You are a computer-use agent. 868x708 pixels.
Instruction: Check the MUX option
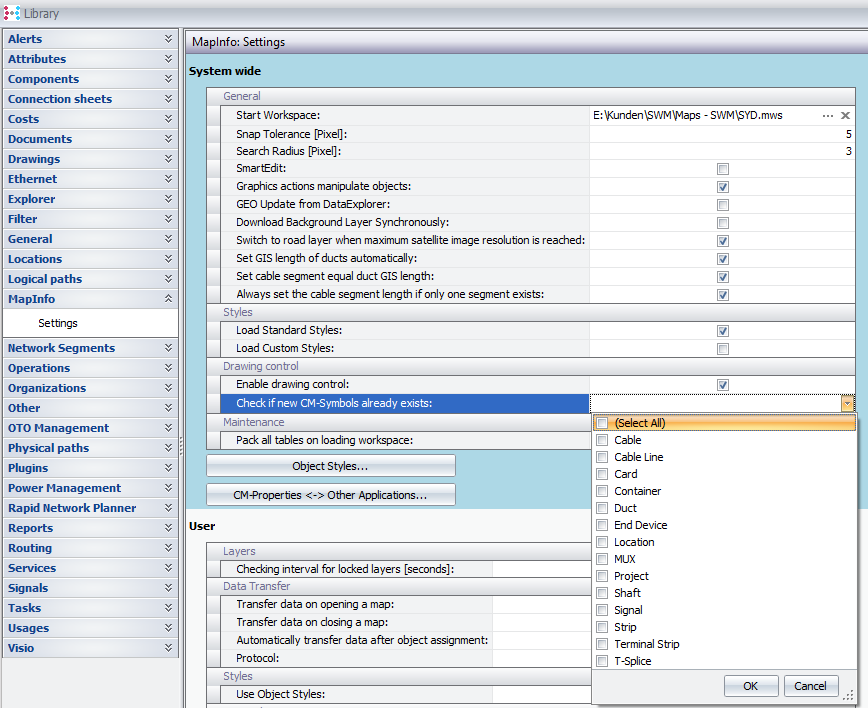pyautogui.click(x=602, y=559)
